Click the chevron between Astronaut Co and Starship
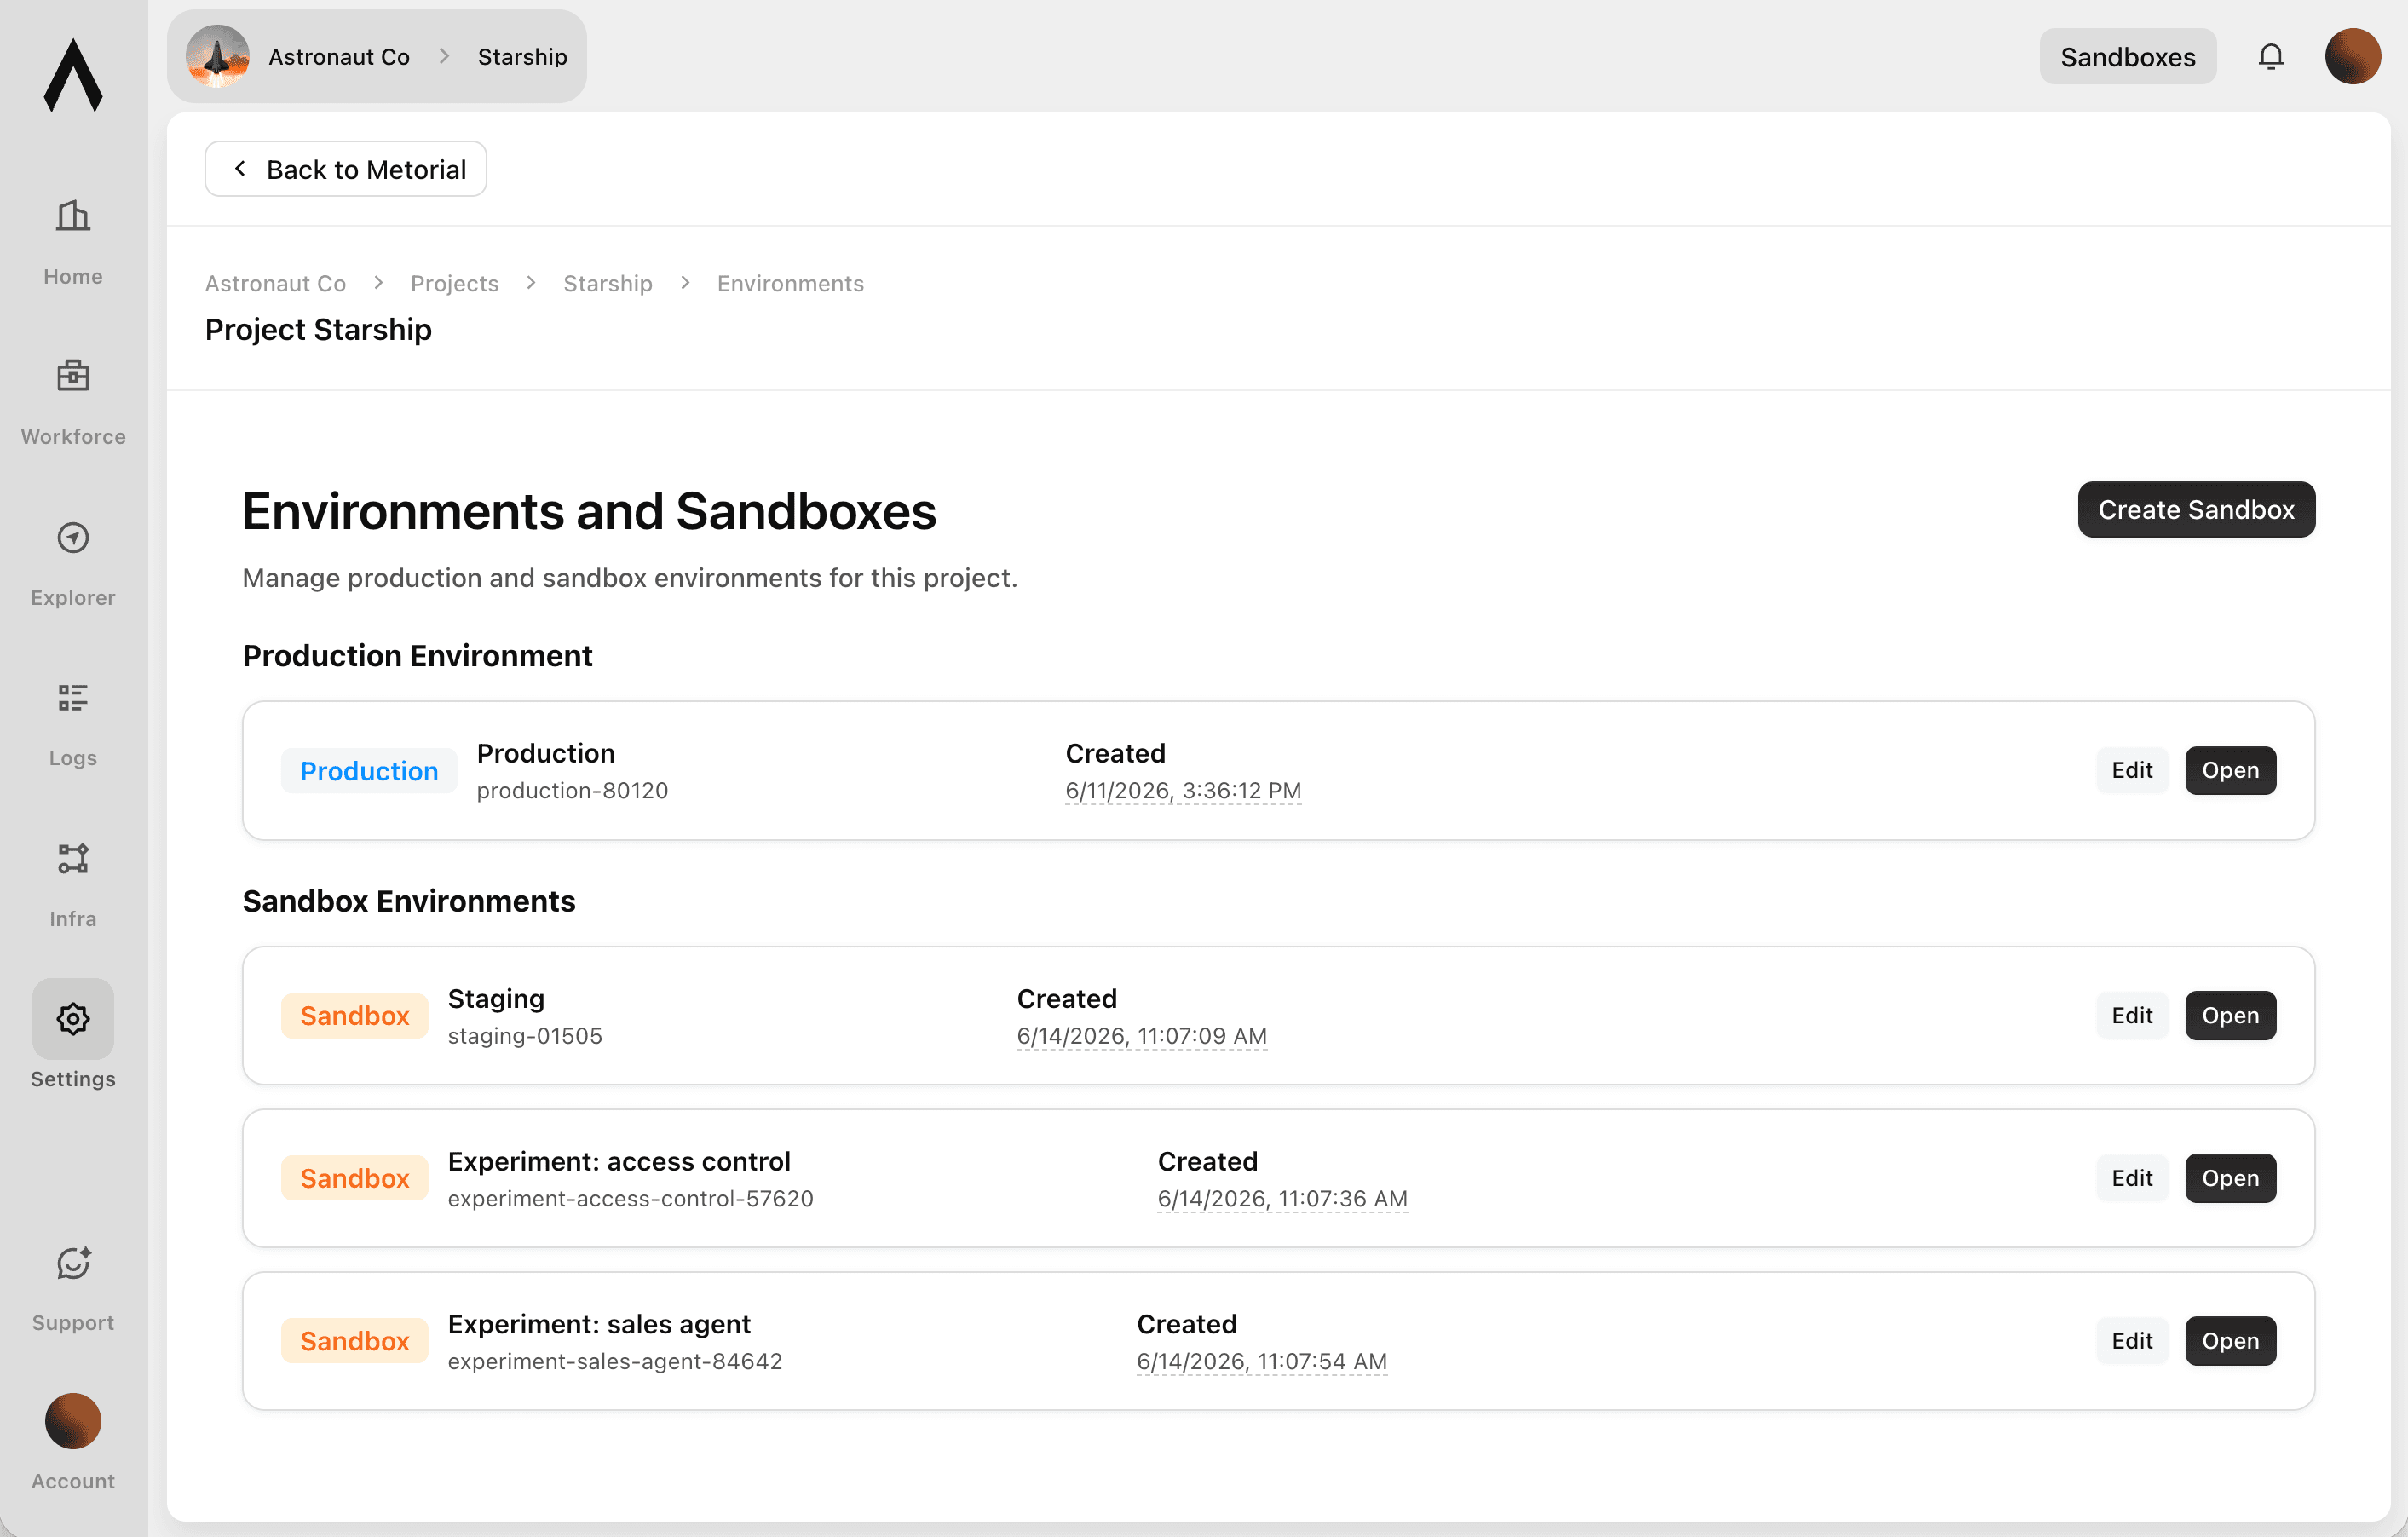2408x1537 pixels. click(445, 57)
